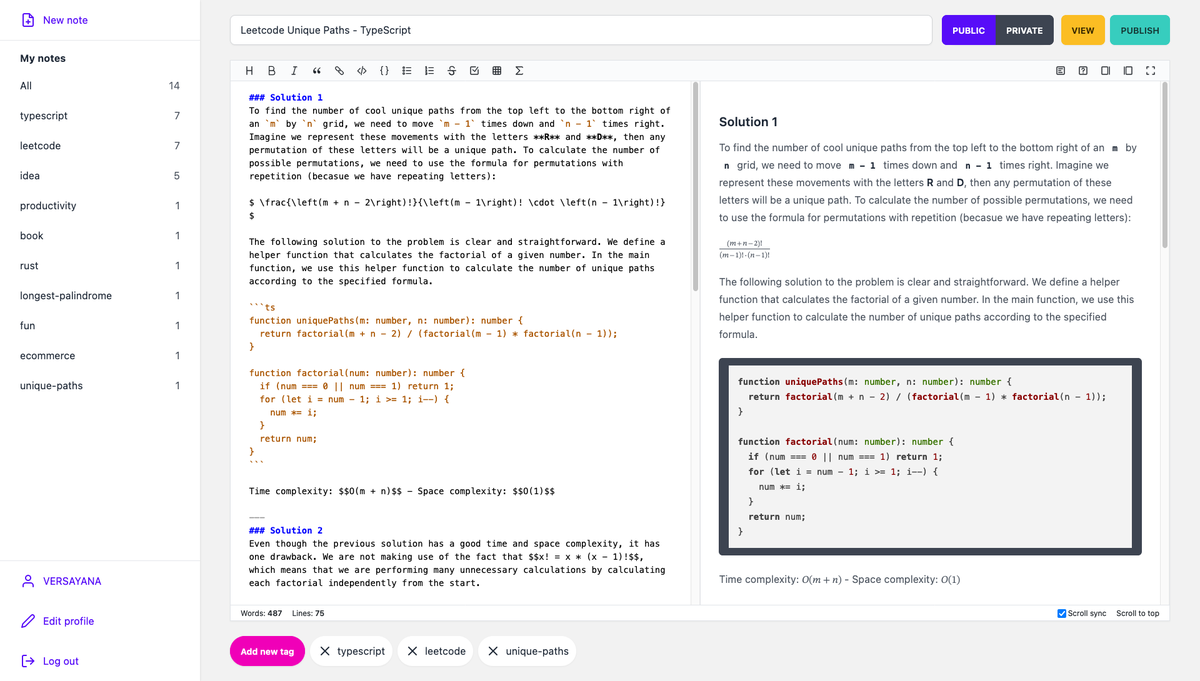
Task: Click the note title input field
Action: tap(581, 30)
